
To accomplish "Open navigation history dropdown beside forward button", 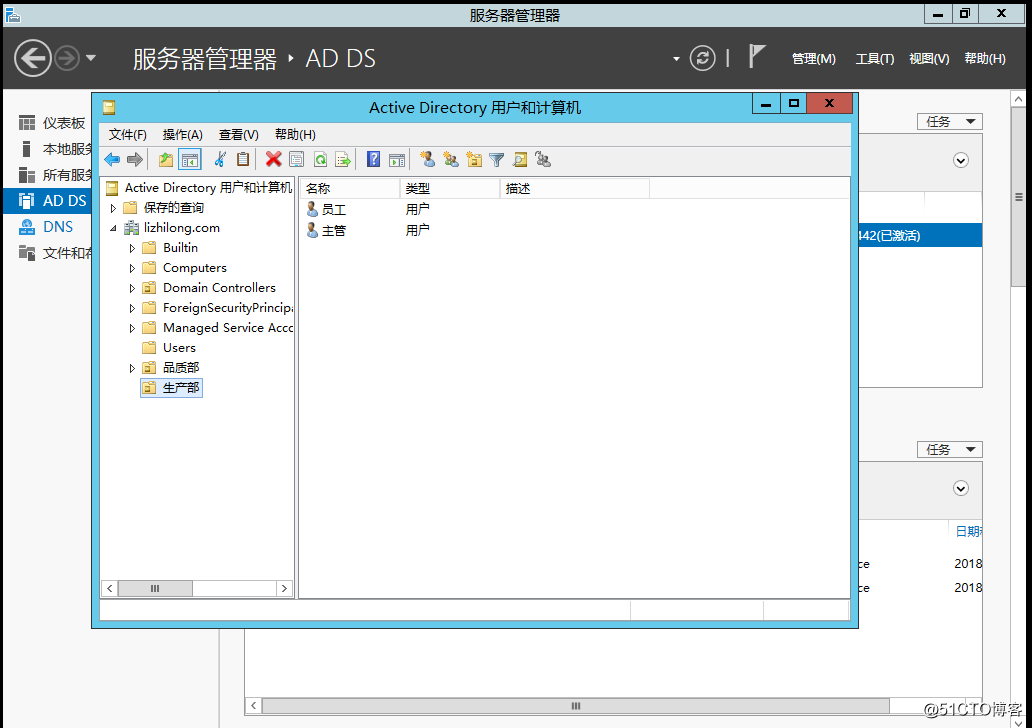I will pyautogui.click(x=91, y=58).
